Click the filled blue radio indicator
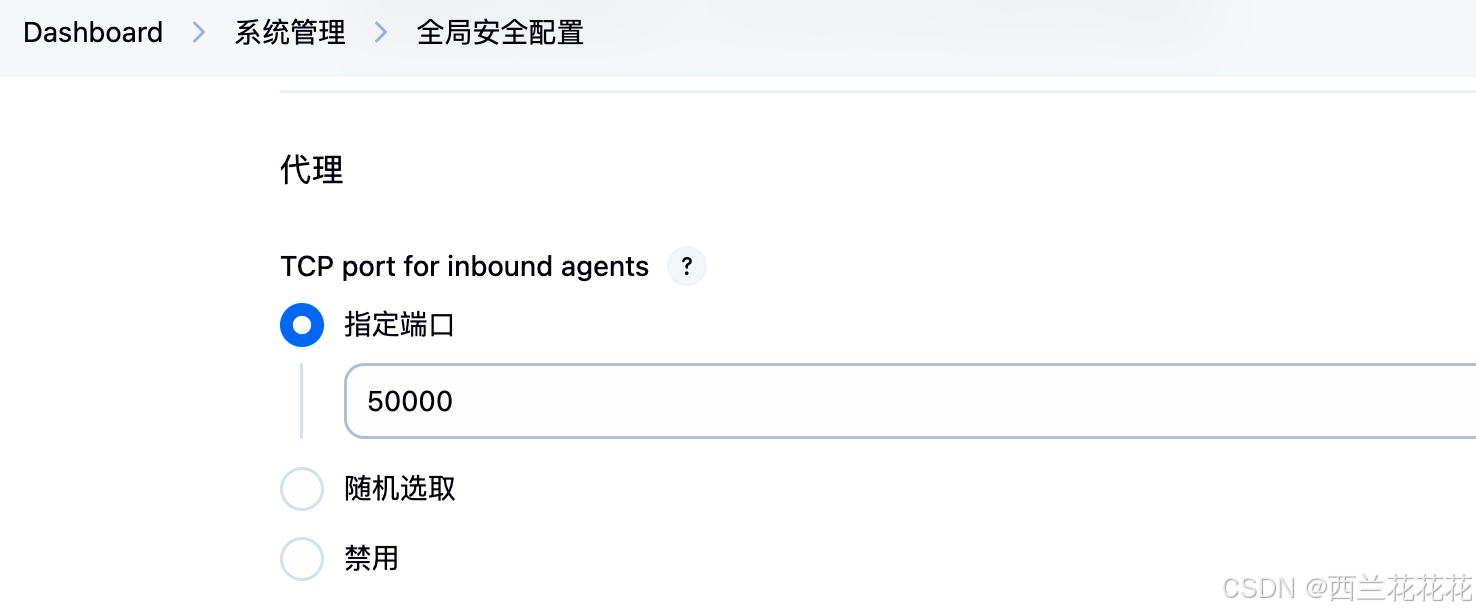The image size is (1476, 614). [302, 325]
